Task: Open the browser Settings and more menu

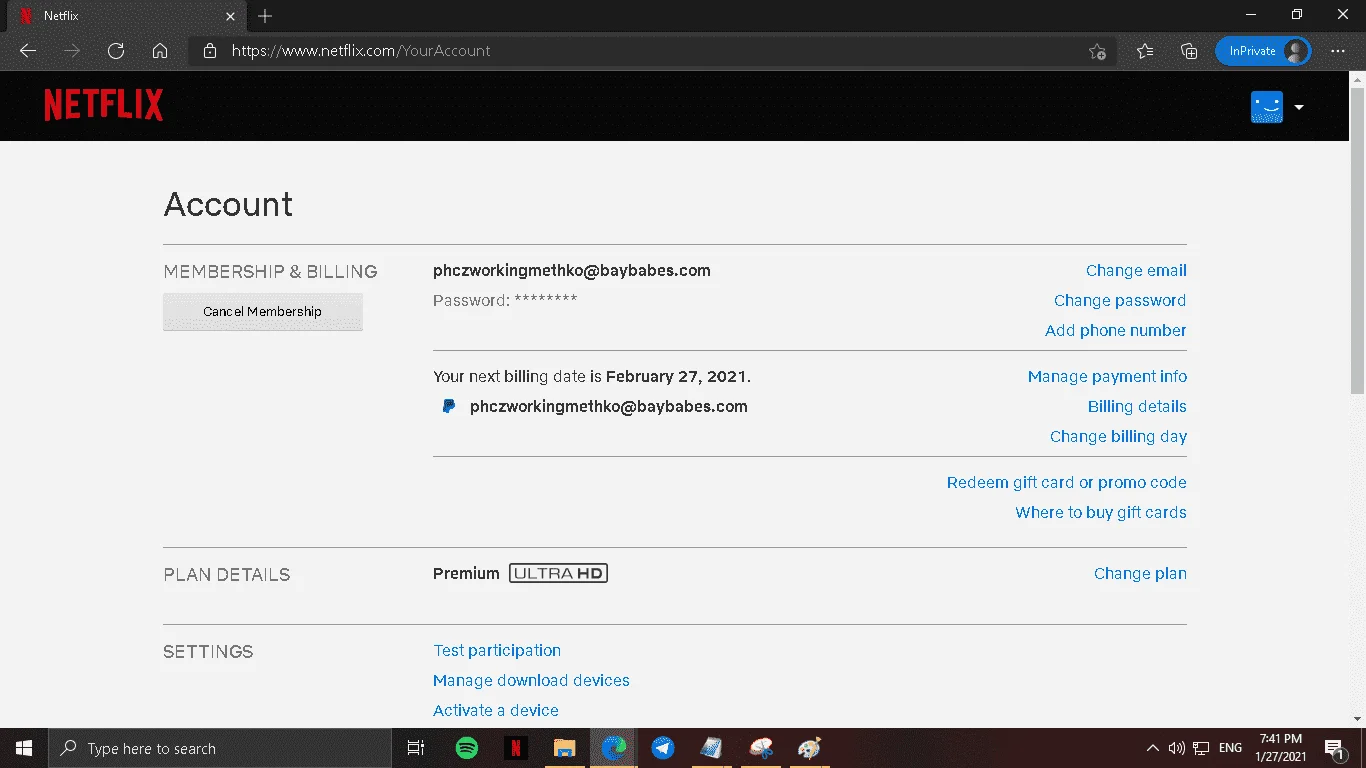Action: click(x=1338, y=51)
